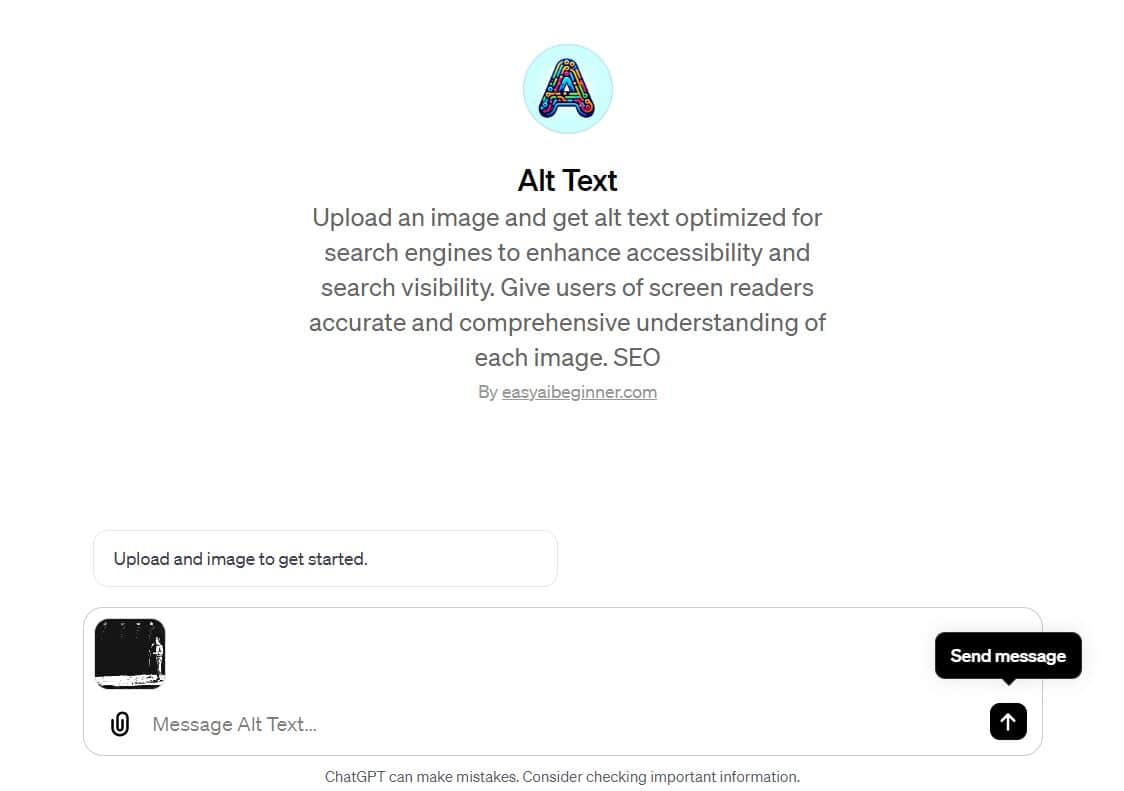Click the paperclip attach file icon
This screenshot has width=1124, height=791.
tap(120, 723)
